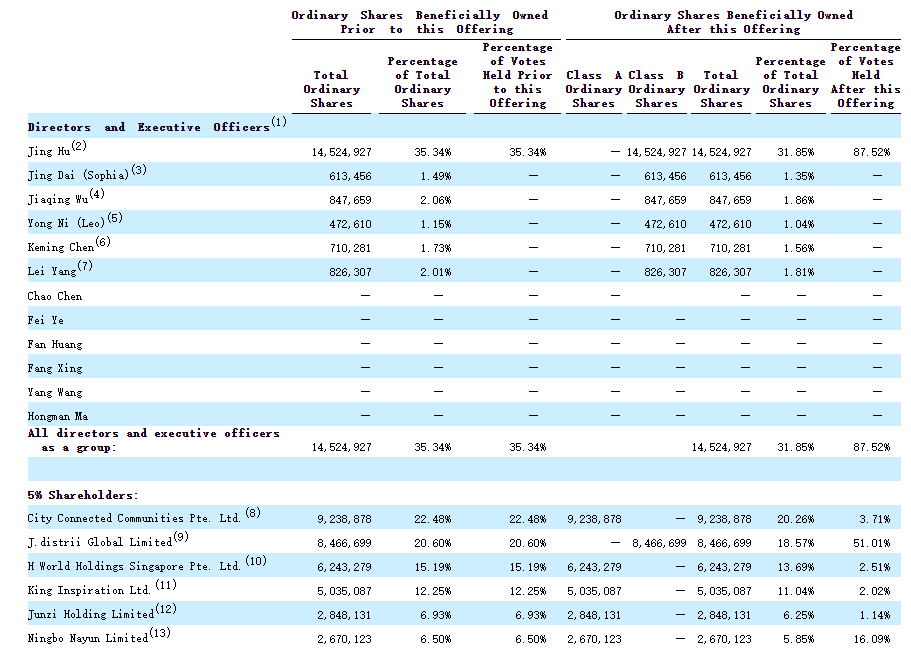Click 'Ningbo Nayun Limited' row label

pyautogui.click(x=88, y=638)
